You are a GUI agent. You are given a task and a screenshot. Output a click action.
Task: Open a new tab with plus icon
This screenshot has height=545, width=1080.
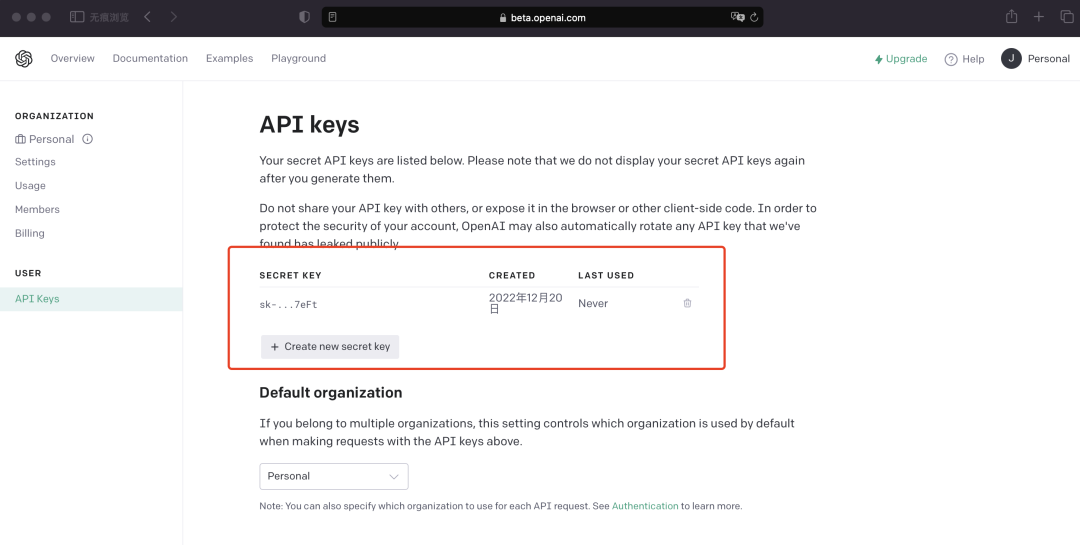[1039, 17]
